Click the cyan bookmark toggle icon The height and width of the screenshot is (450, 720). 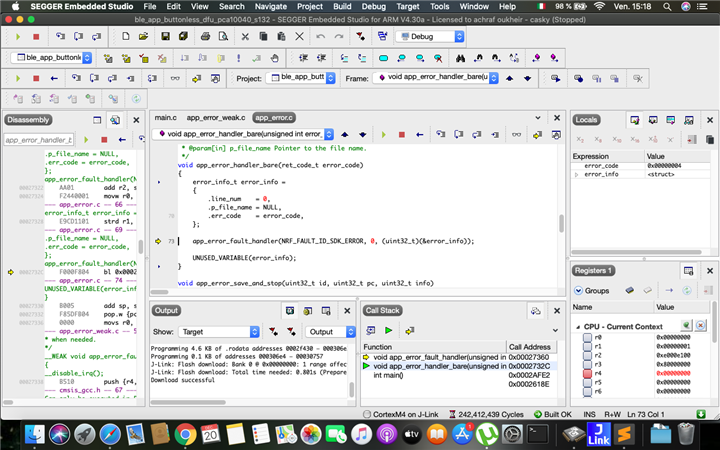383,58
